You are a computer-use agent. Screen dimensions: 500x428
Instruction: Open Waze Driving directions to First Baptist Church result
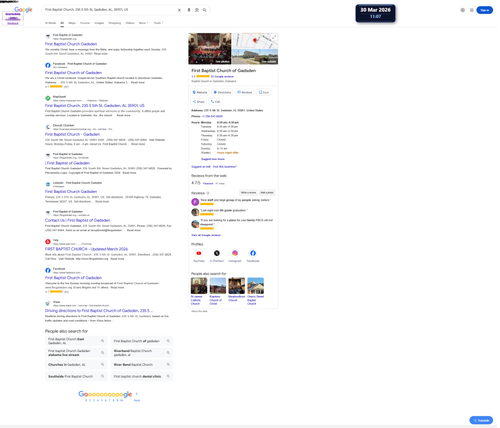[x=99, y=311]
